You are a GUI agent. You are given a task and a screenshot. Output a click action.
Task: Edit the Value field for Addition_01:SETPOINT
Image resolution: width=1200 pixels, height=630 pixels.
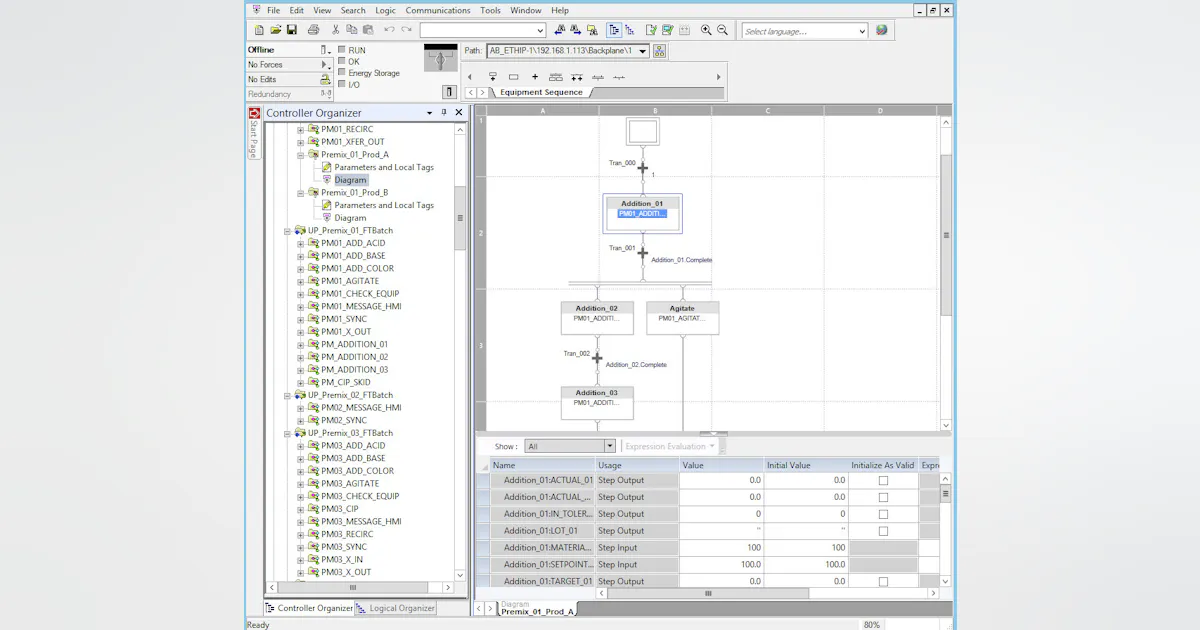[x=720, y=564]
